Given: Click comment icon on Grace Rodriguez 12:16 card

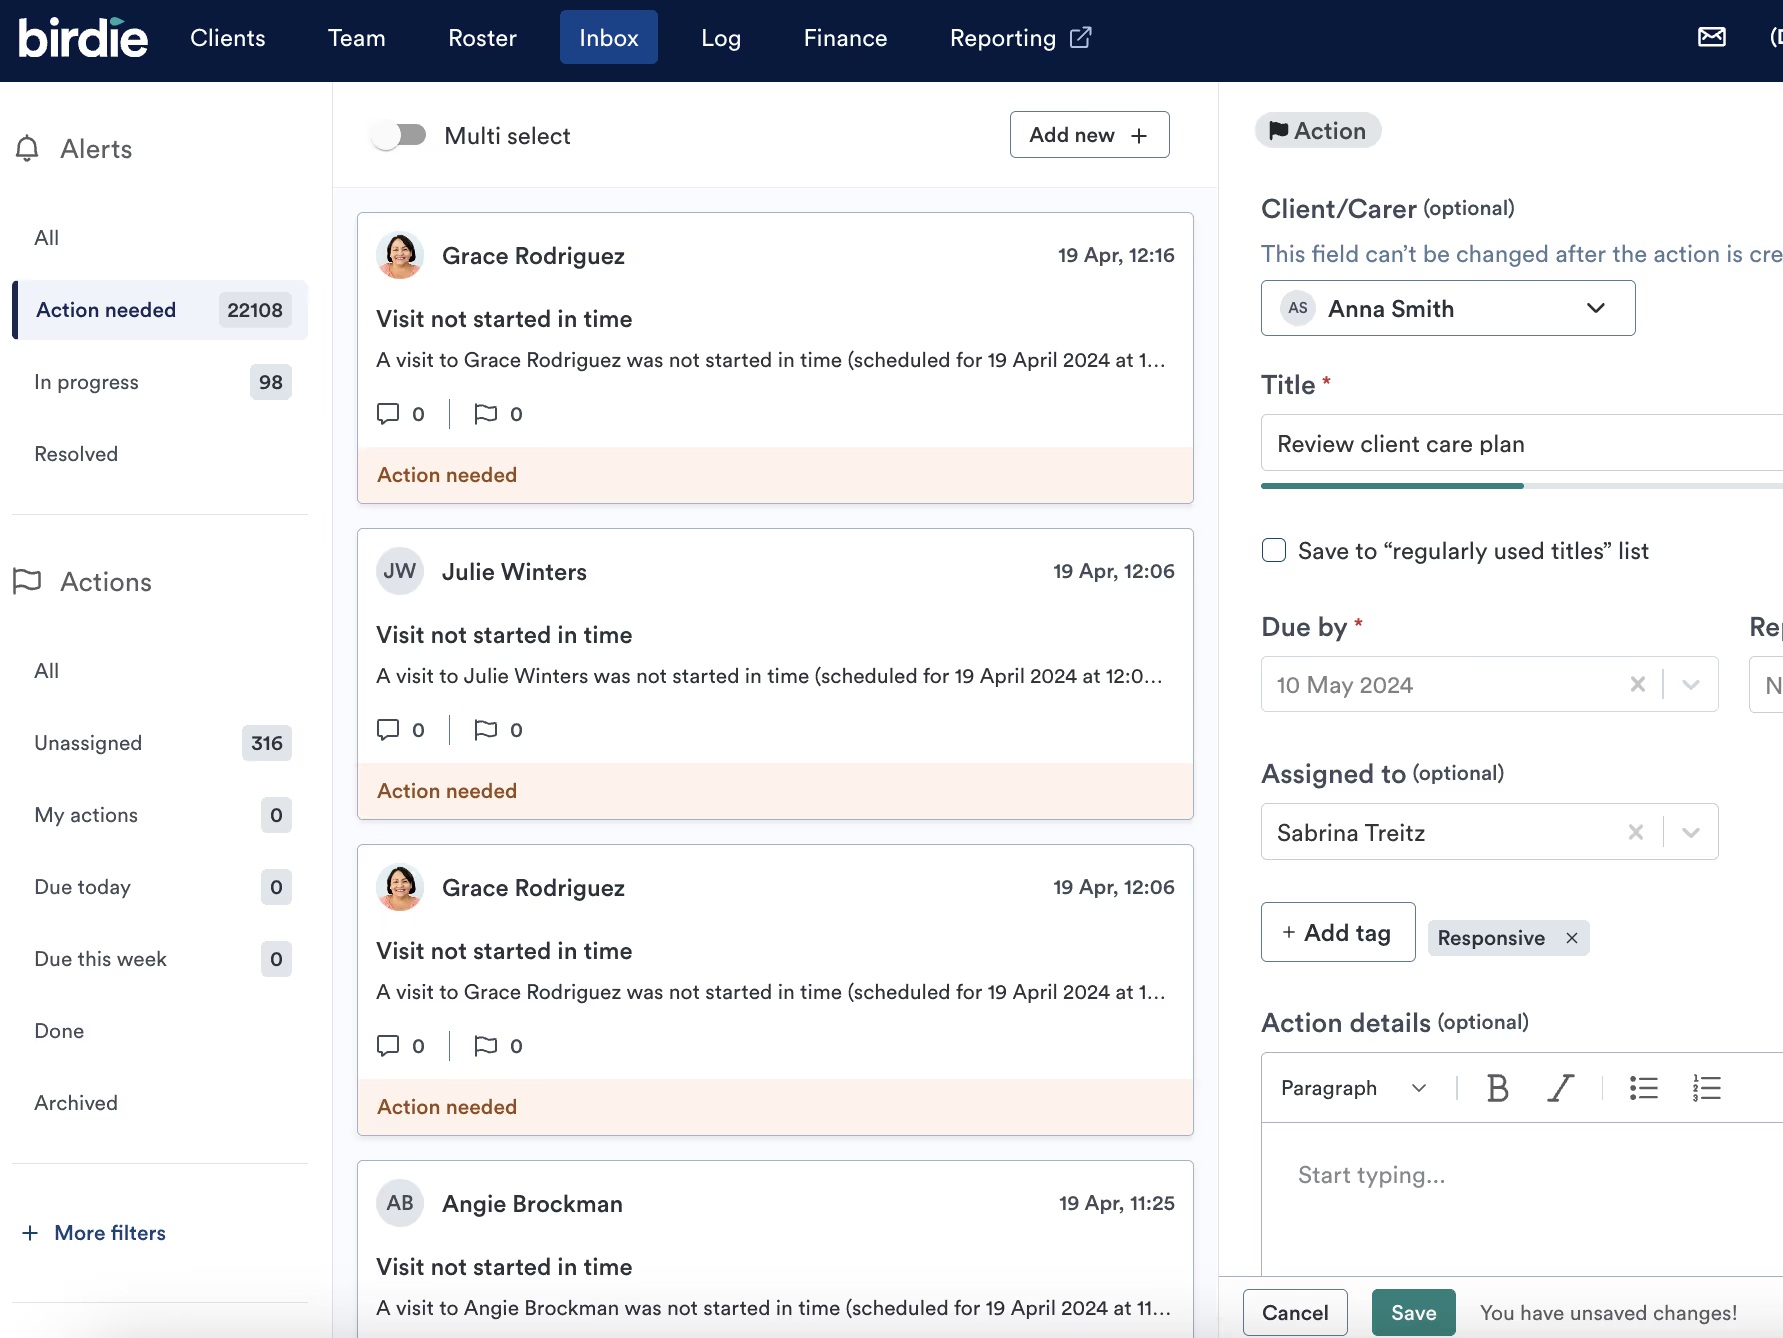Looking at the screenshot, I should pyautogui.click(x=388, y=413).
